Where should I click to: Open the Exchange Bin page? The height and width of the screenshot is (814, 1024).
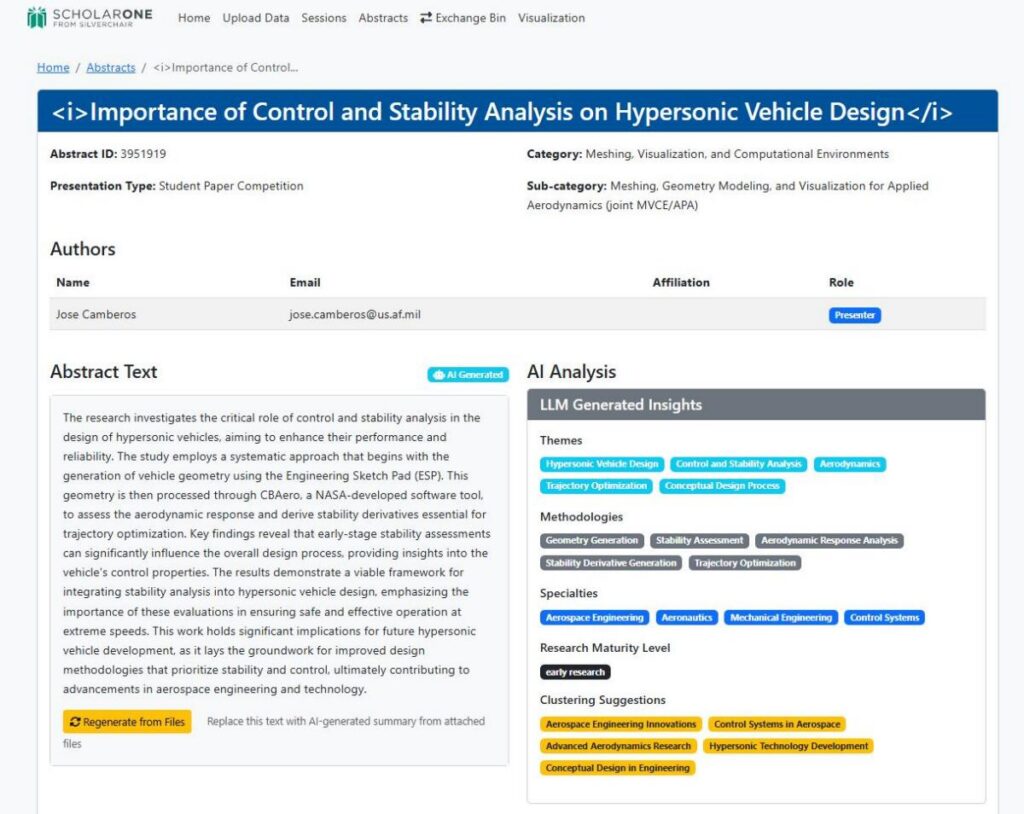tap(463, 18)
